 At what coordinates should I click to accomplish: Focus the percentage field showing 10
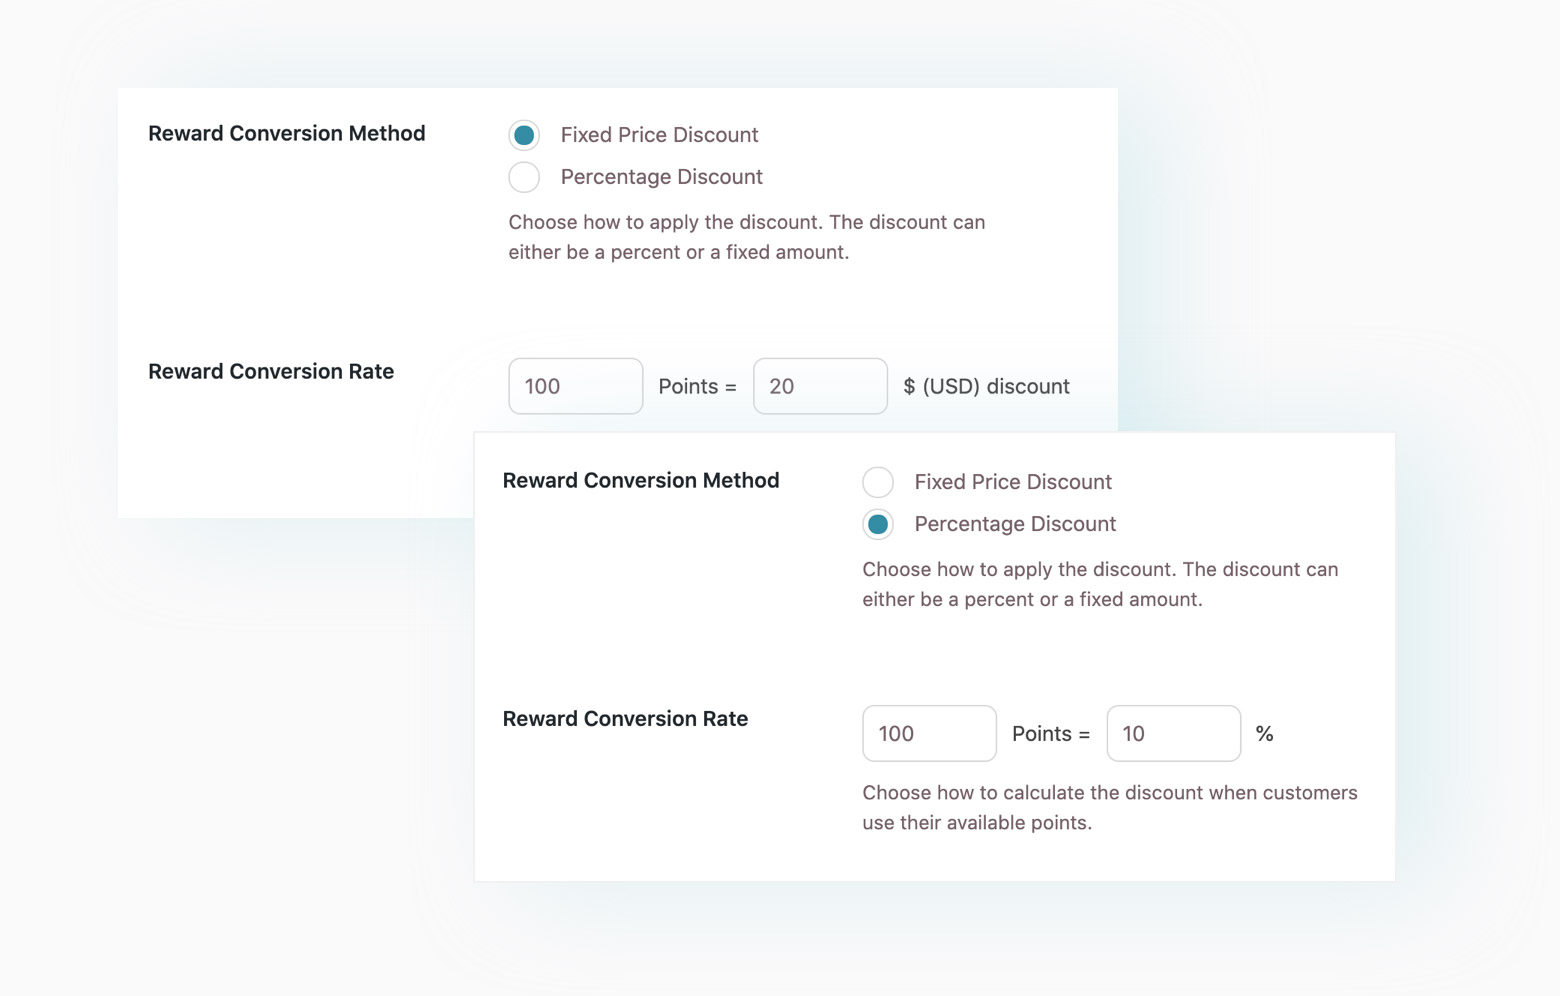tap(1174, 733)
